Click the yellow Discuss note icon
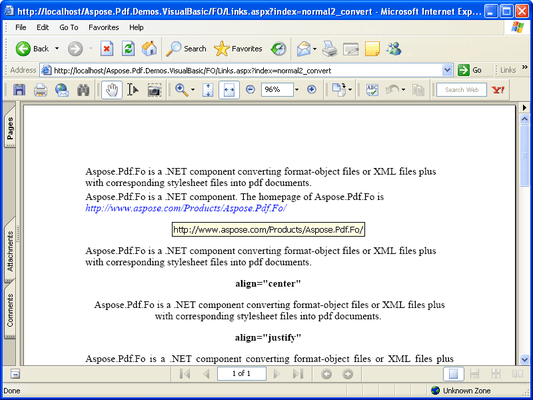 372,49
